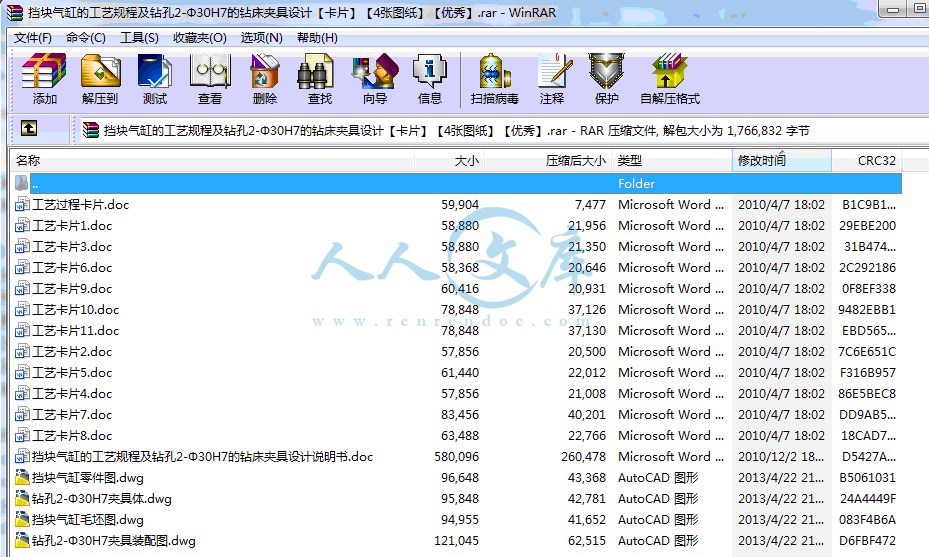Open the 文件(F) menu
The height and width of the screenshot is (557, 929).
click(x=33, y=38)
